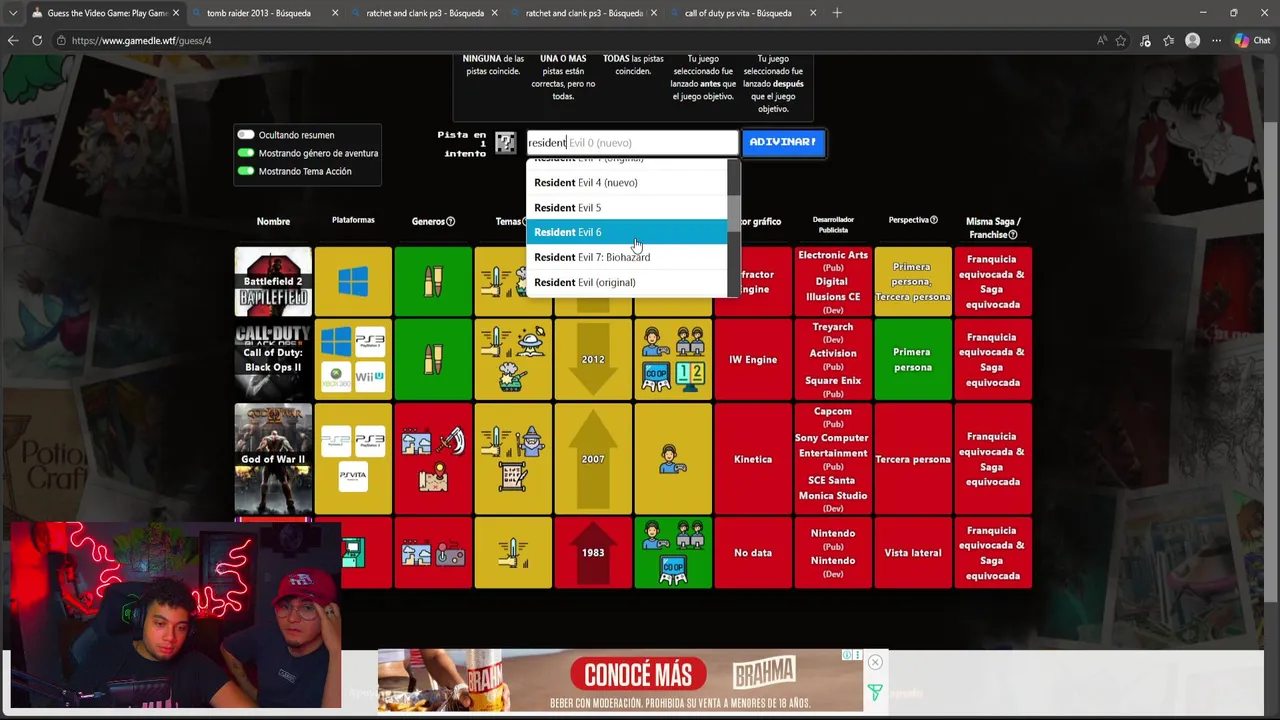Click genre icons in God of War II row
1280x720 pixels.
pyautogui.click(x=433, y=459)
